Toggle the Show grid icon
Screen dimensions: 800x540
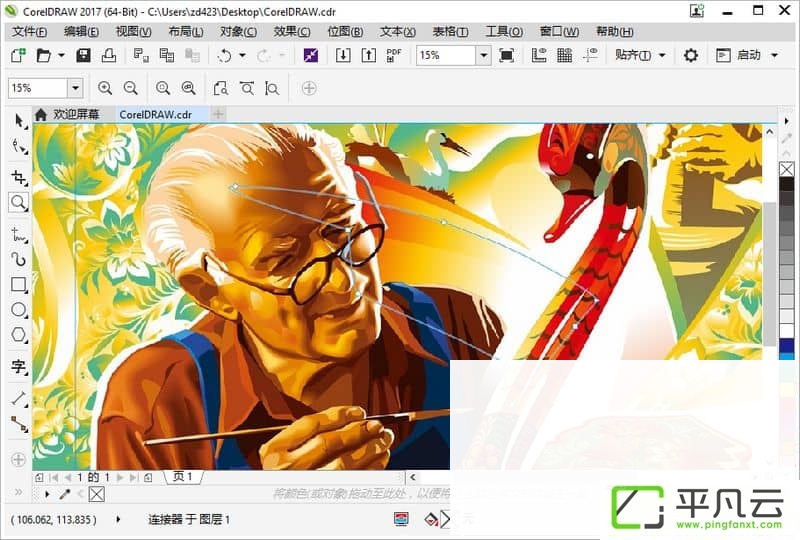coord(564,55)
